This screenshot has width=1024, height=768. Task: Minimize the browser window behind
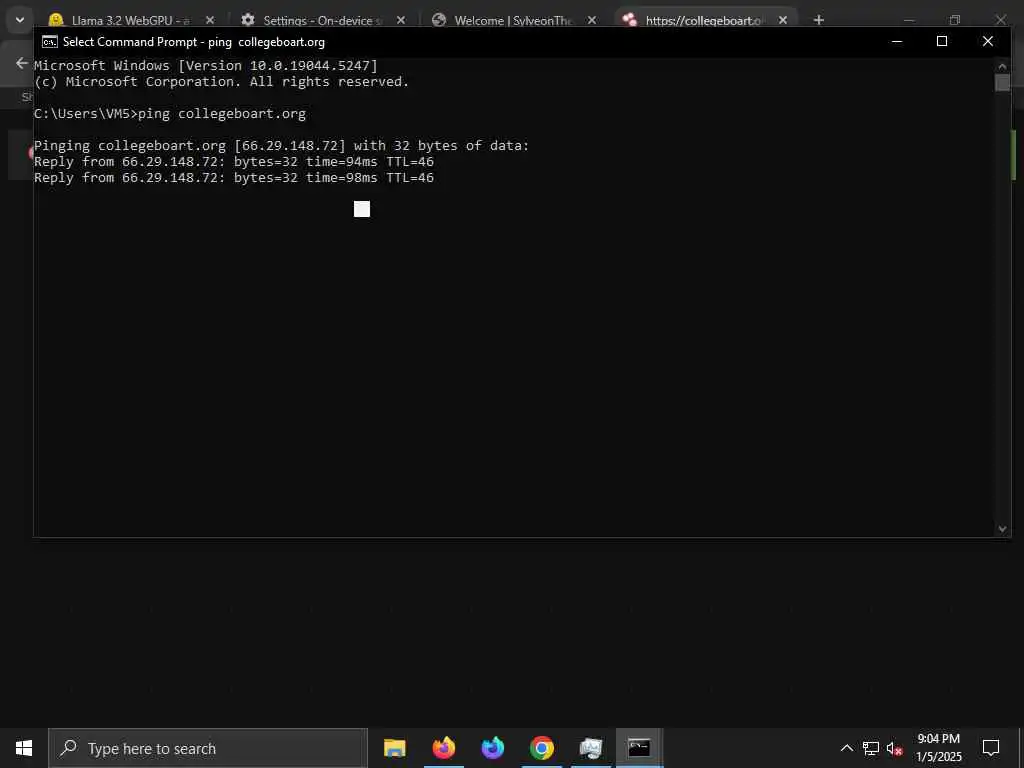(908, 20)
